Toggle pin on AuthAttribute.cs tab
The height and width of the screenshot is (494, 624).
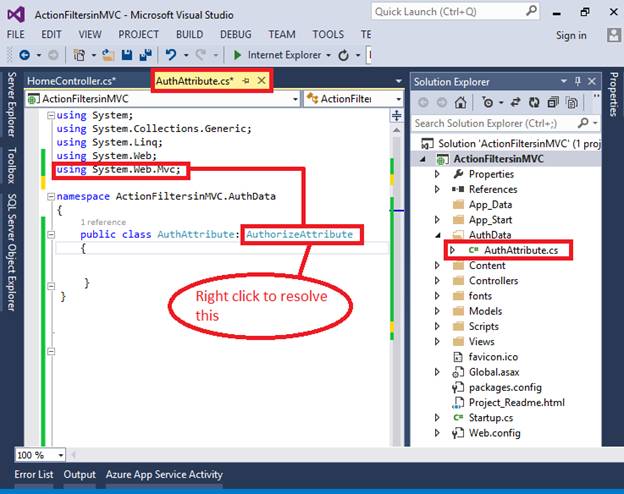(246, 80)
